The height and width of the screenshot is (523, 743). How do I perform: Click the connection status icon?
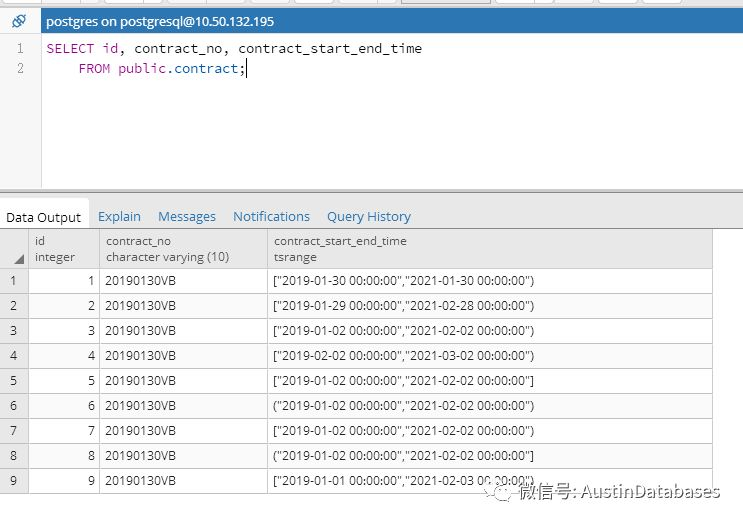coord(19,21)
